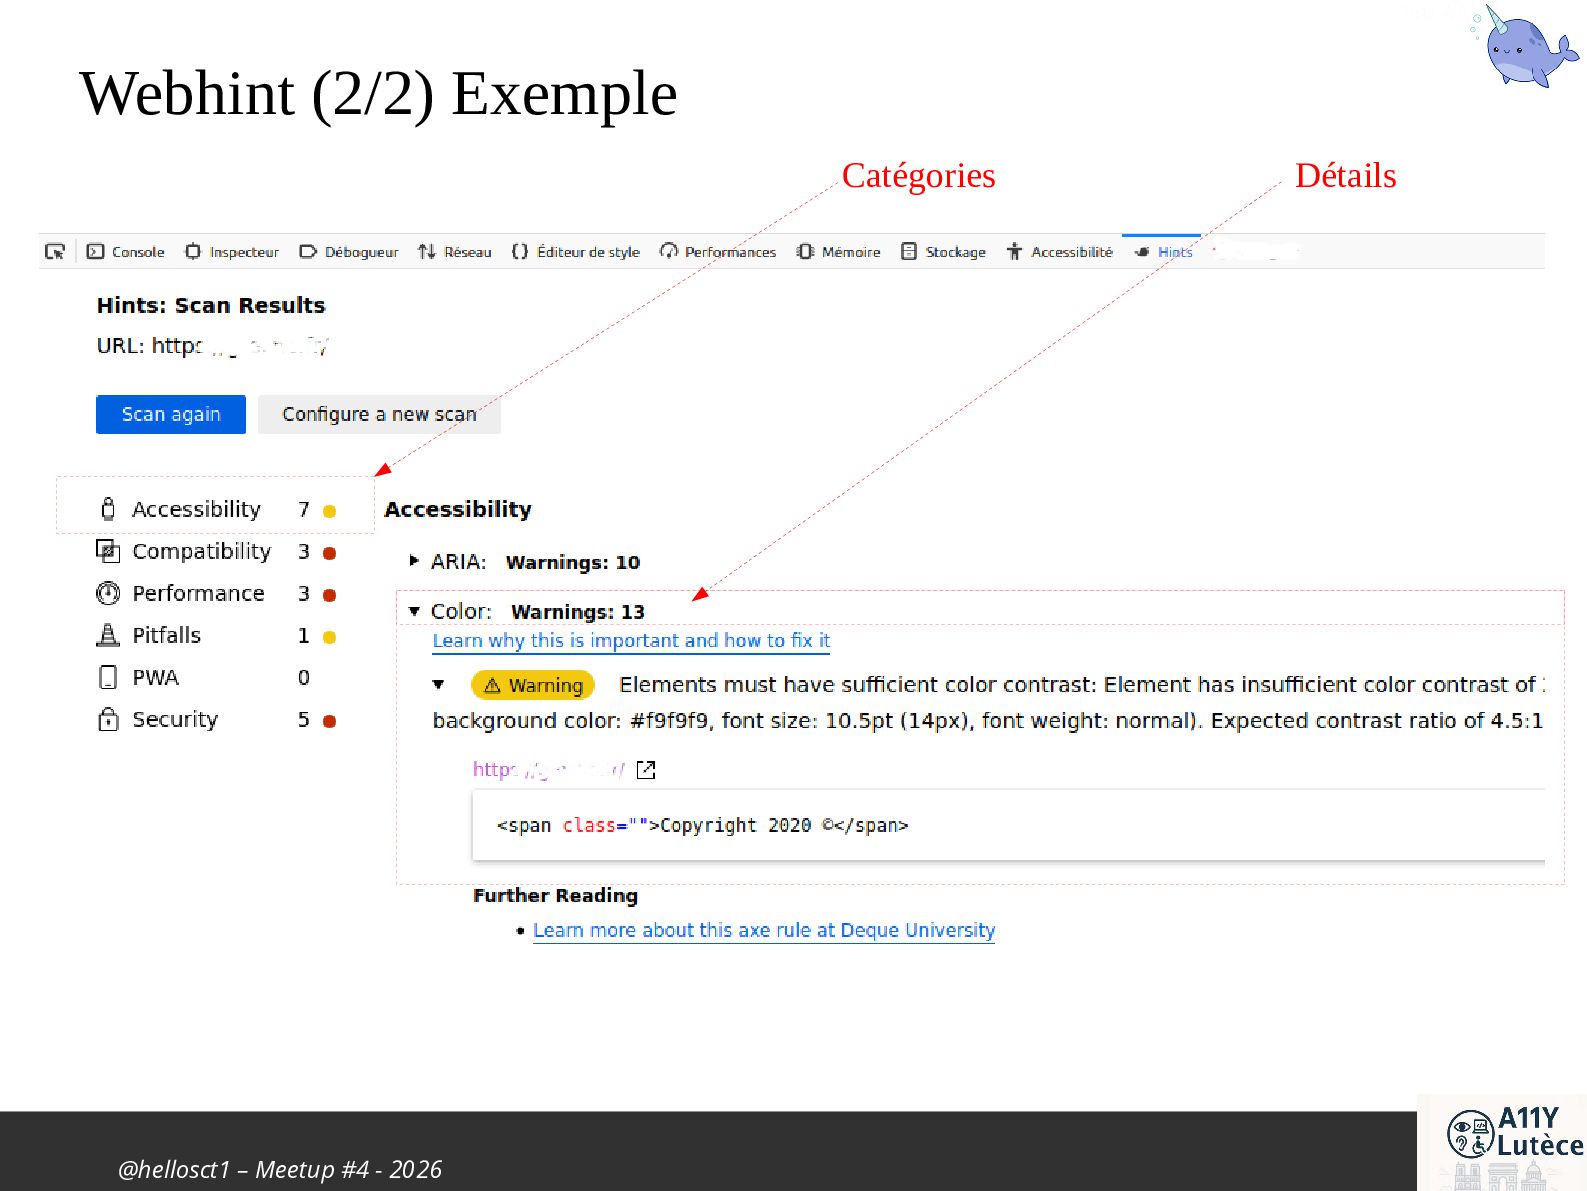Click the PWA phone icon

pos(108,677)
